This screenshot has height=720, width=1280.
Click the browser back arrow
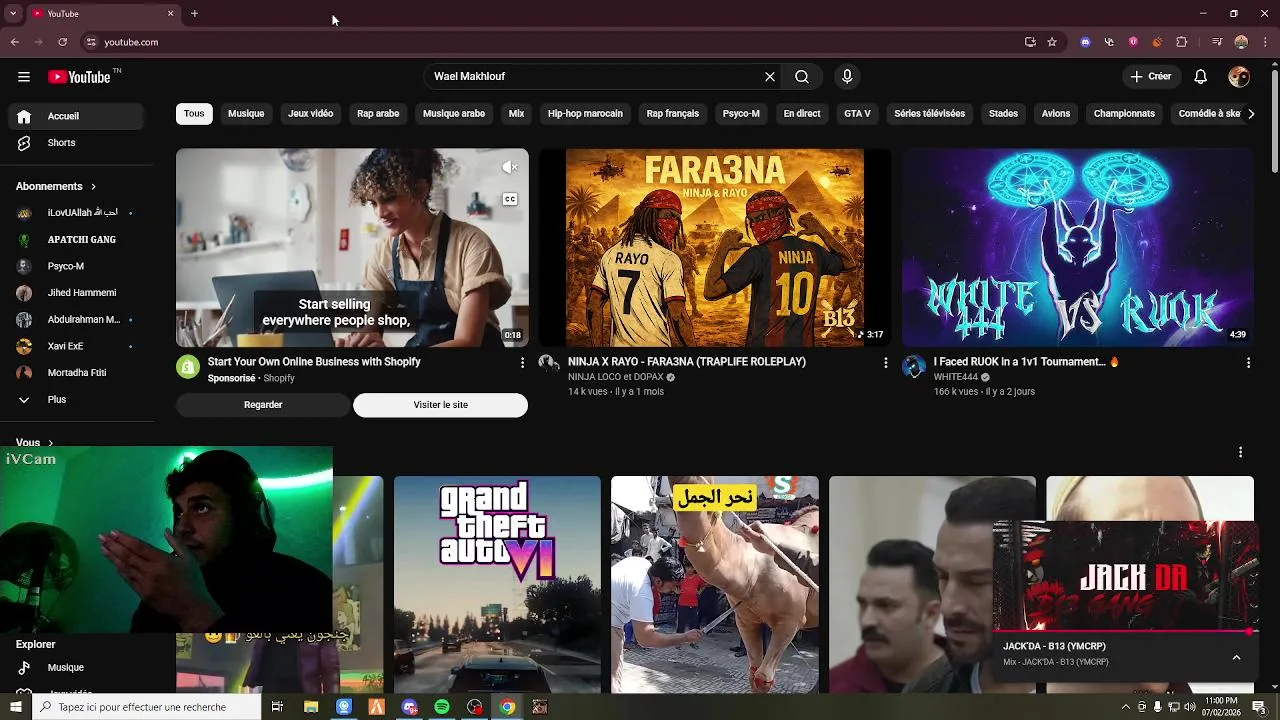pos(15,42)
